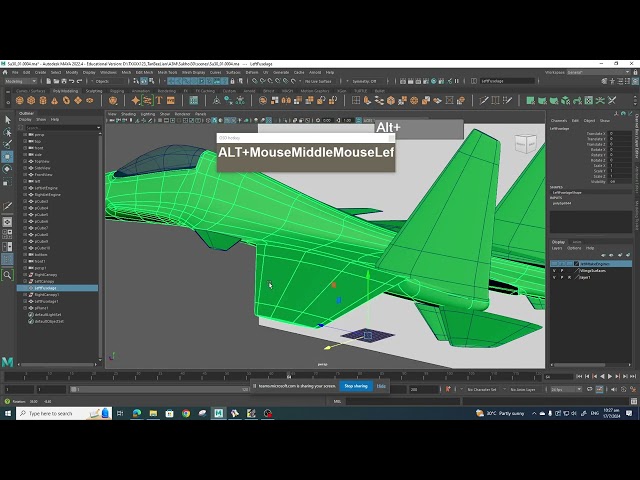
Task: Enable snap to grid magnet icon
Action: (254, 81)
